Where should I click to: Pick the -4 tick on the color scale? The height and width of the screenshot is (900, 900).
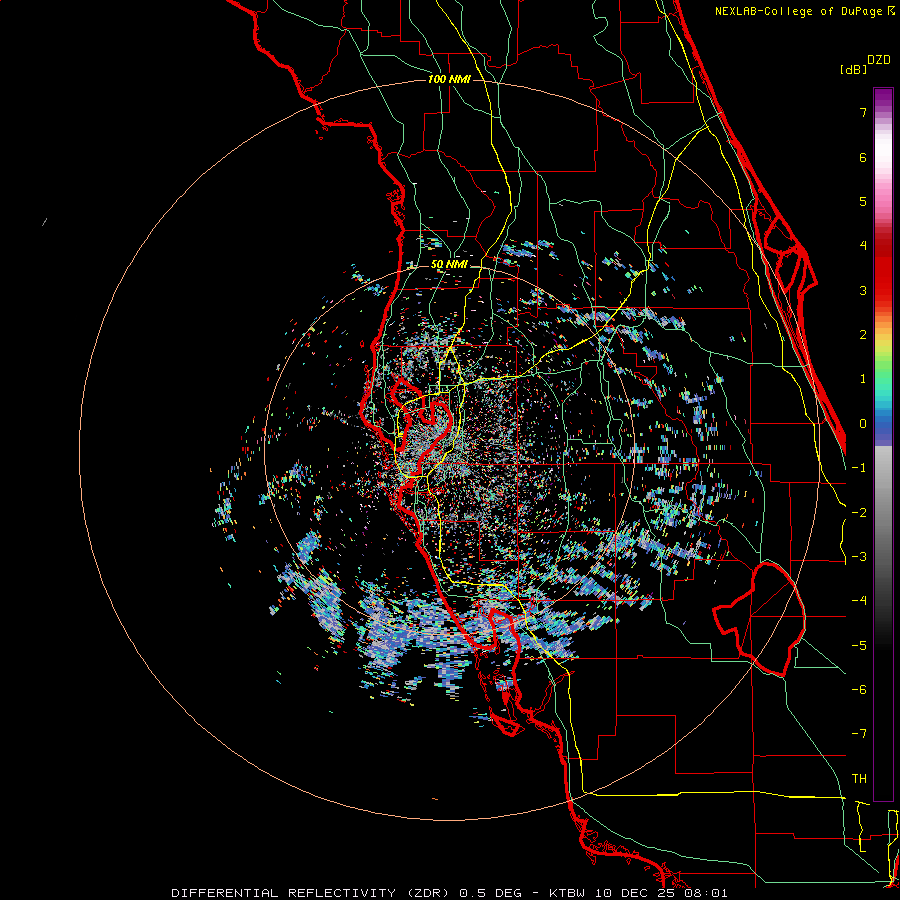pyautogui.click(x=859, y=601)
